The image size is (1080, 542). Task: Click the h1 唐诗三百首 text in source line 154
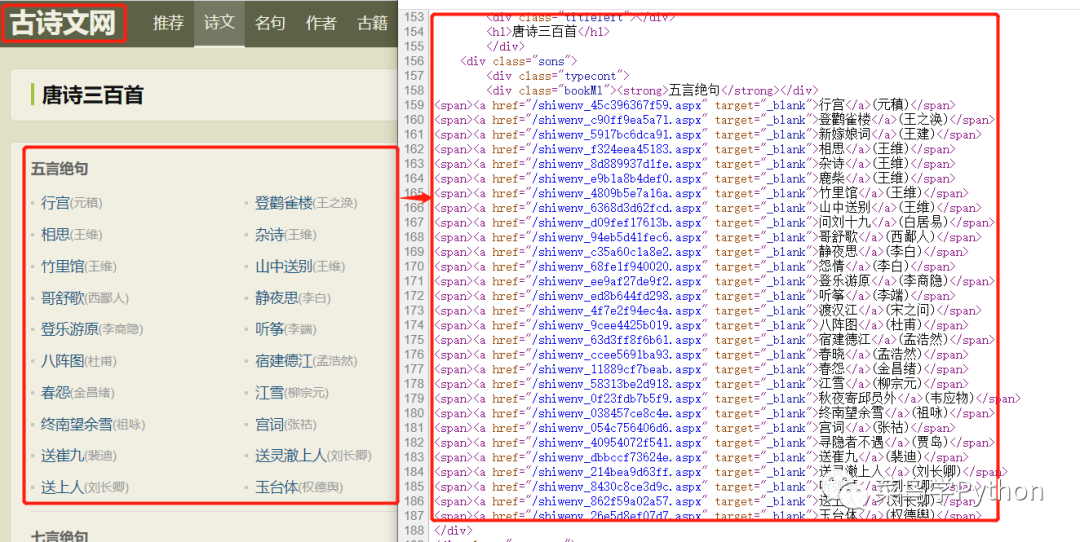pyautogui.click(x=544, y=32)
